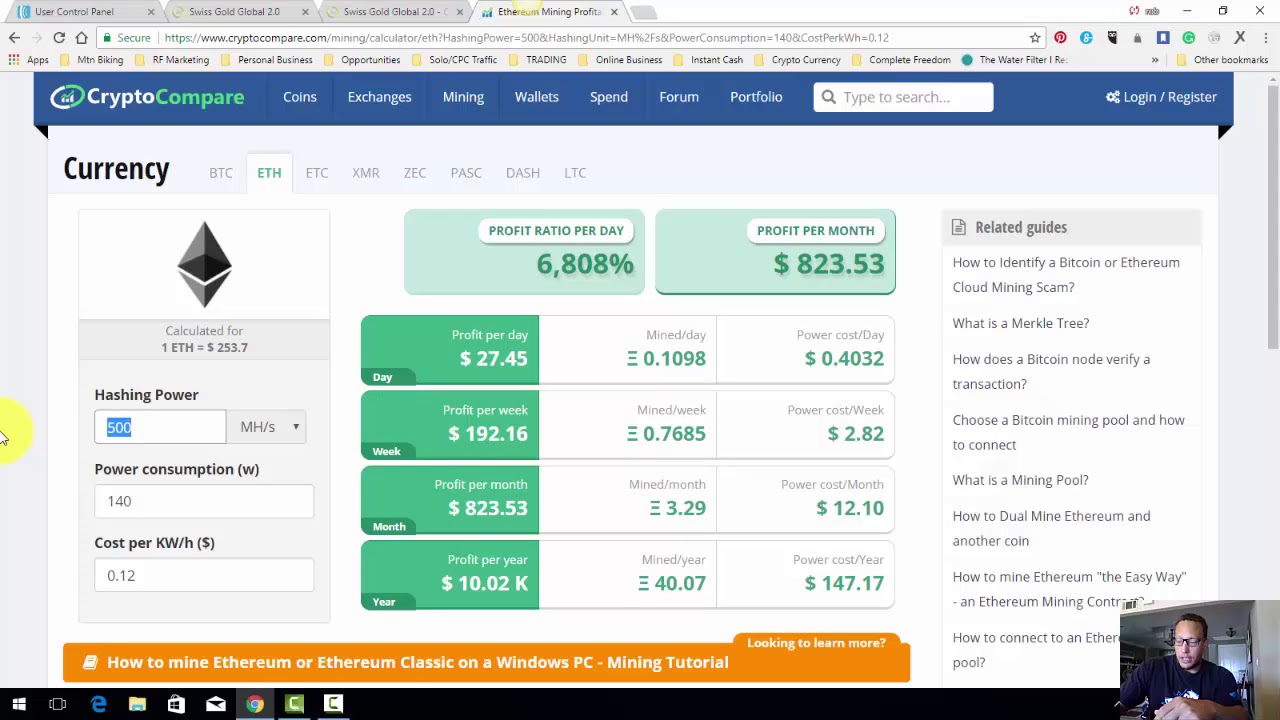Open the Other bookmarks folder
Screen dimensions: 1280x720
[x=1222, y=60]
